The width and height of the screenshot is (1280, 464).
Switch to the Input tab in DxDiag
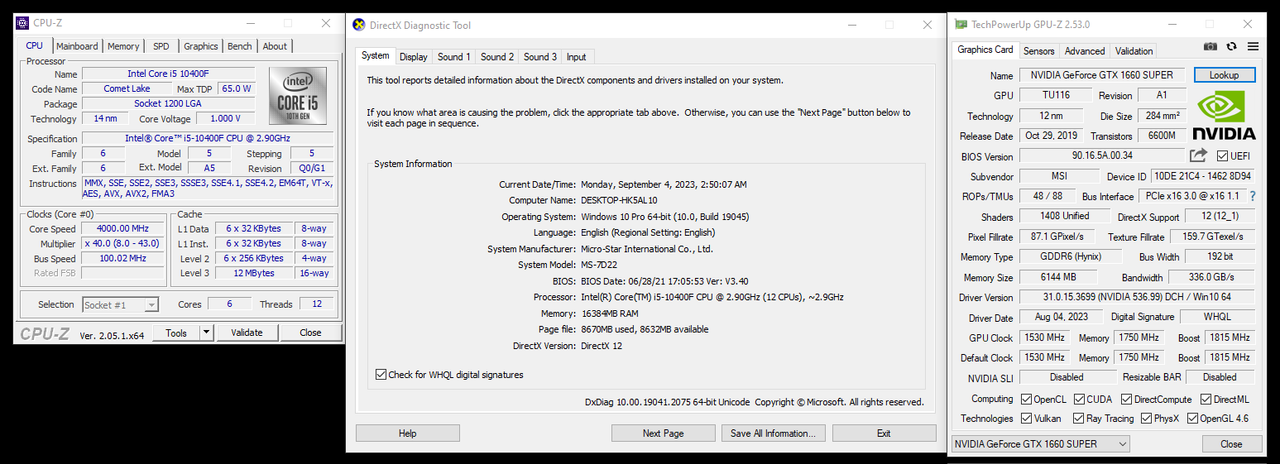tap(577, 57)
